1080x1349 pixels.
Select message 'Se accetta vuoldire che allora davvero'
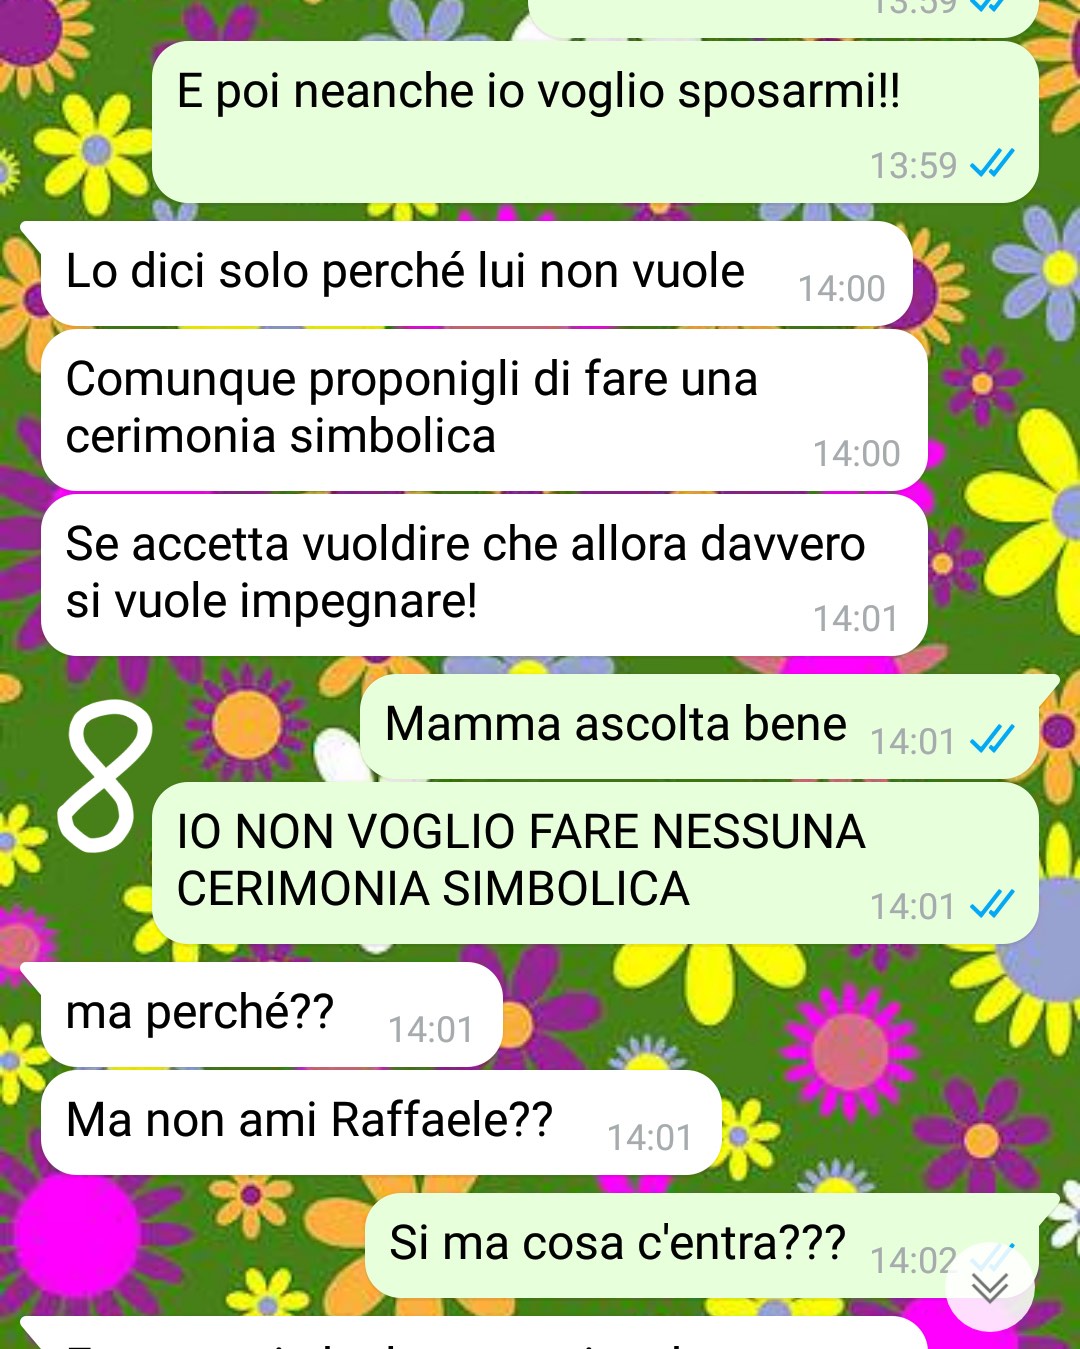point(484,575)
